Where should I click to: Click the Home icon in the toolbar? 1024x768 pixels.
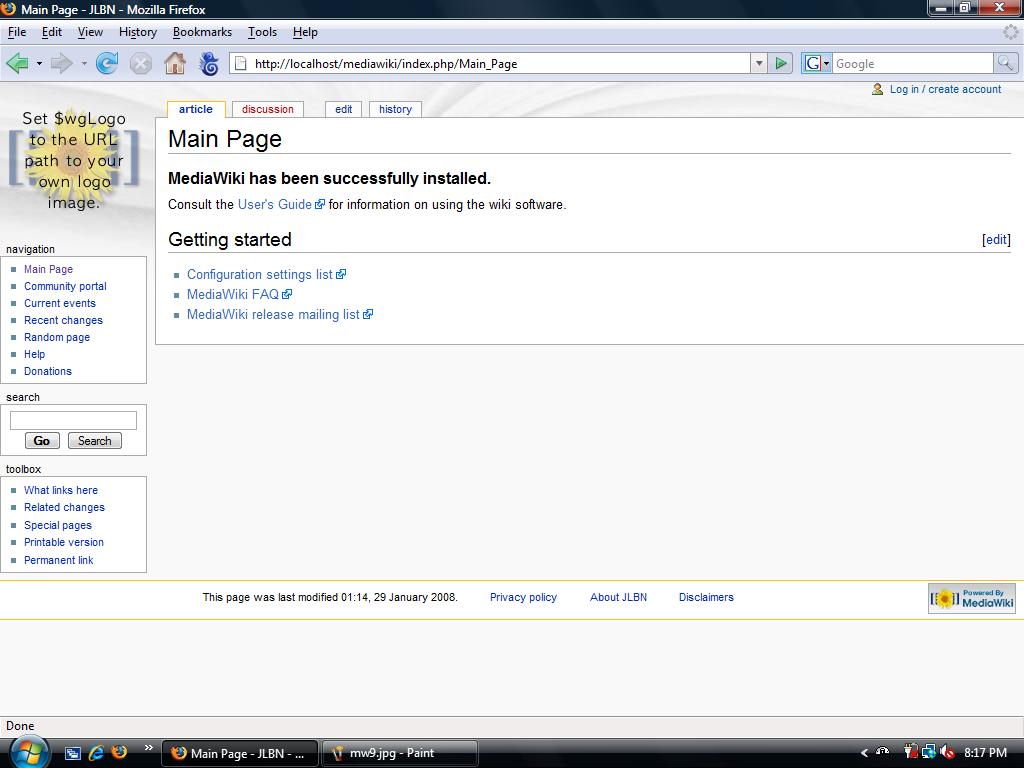pos(175,64)
